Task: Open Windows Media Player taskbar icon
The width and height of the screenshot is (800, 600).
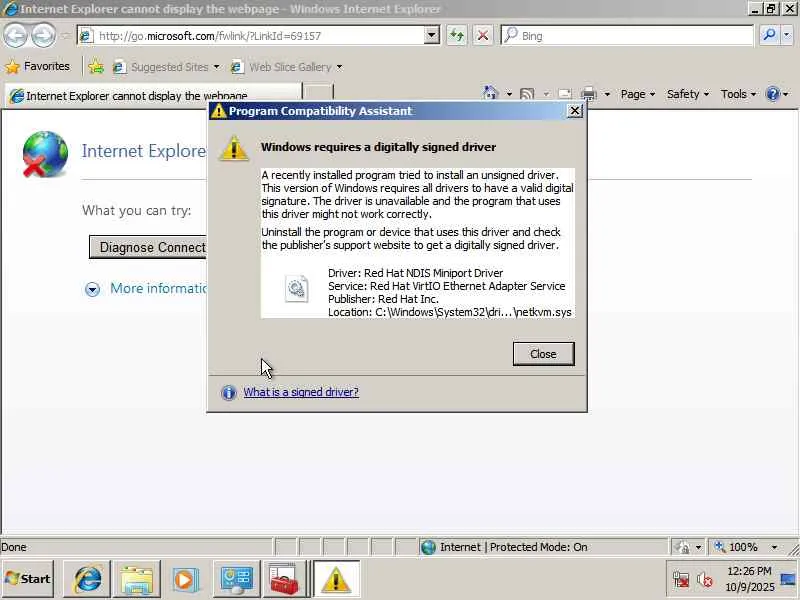Action: pos(185,579)
